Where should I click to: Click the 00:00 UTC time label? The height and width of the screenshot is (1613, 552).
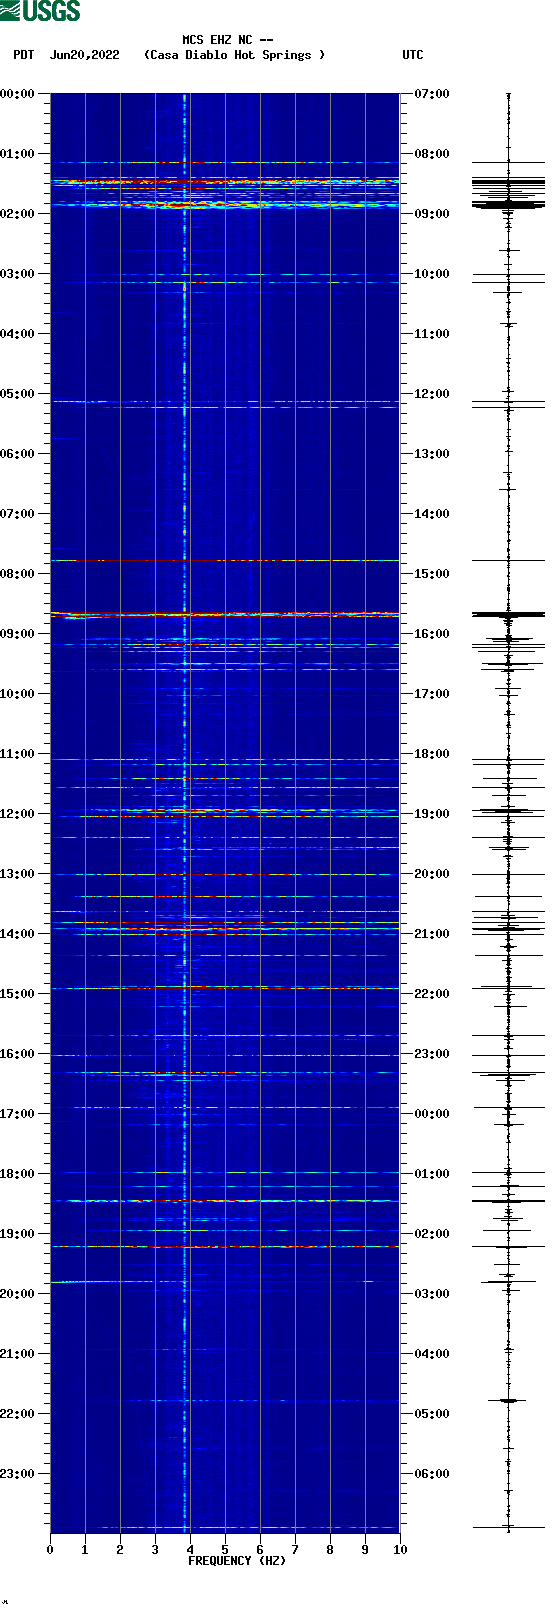point(432,1114)
